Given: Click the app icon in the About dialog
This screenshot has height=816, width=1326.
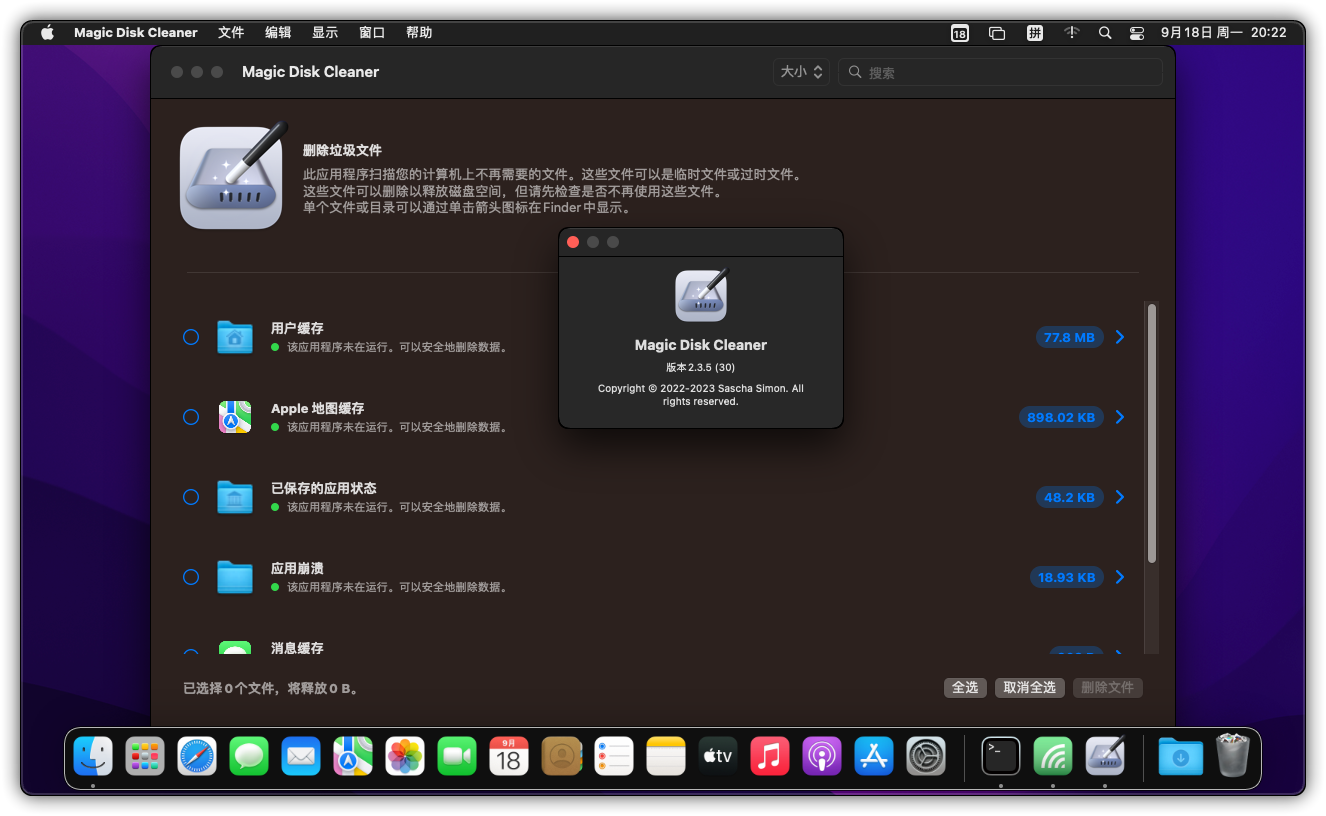Looking at the screenshot, I should (701, 295).
